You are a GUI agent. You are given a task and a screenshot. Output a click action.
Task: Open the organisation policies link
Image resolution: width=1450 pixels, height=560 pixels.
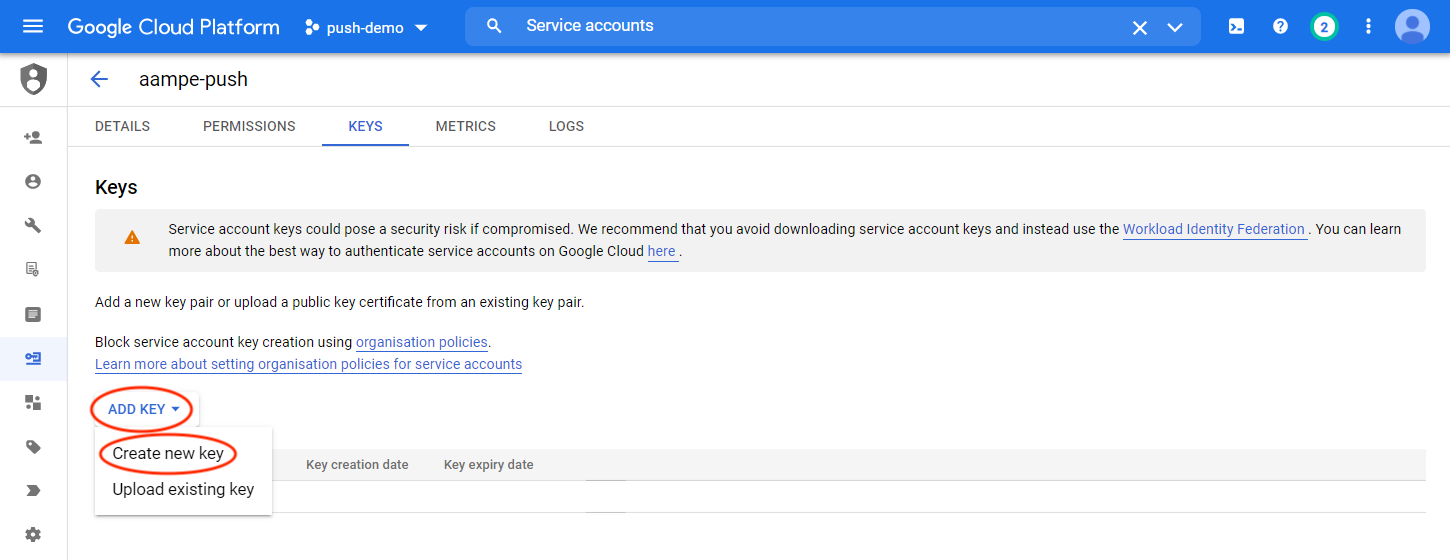[422, 342]
